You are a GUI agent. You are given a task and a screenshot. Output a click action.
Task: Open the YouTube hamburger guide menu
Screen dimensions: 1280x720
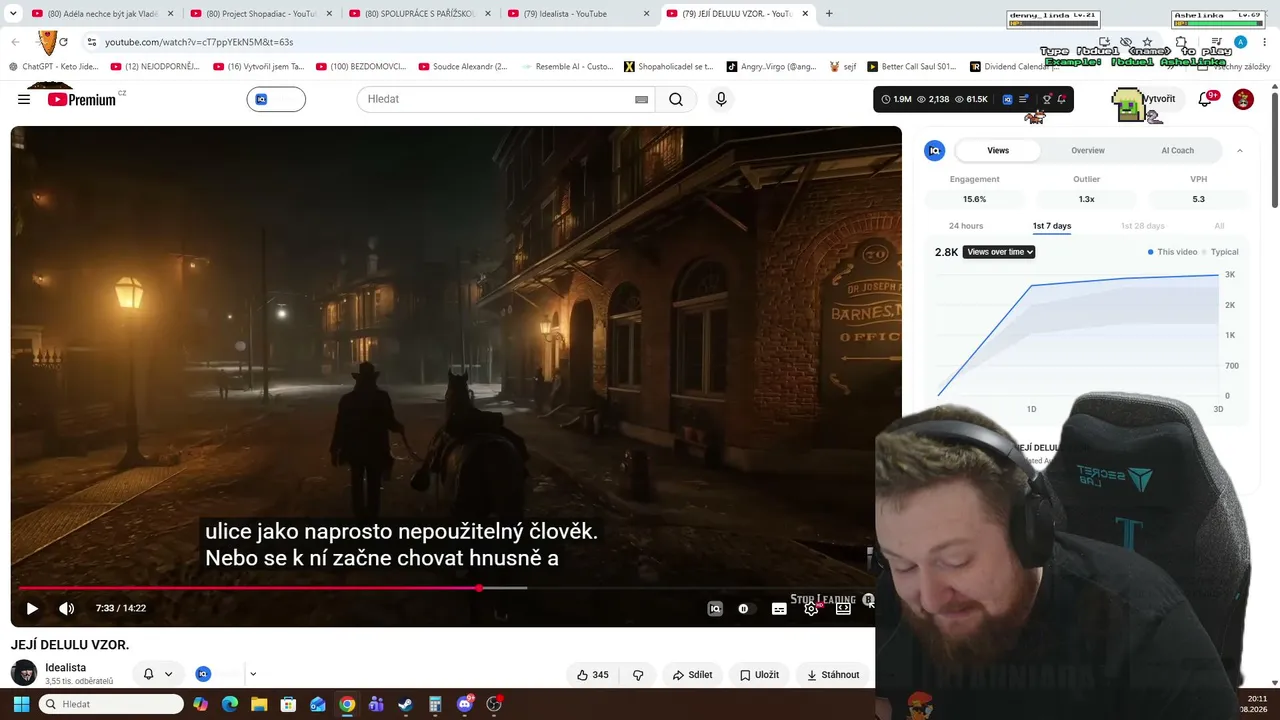coord(24,99)
